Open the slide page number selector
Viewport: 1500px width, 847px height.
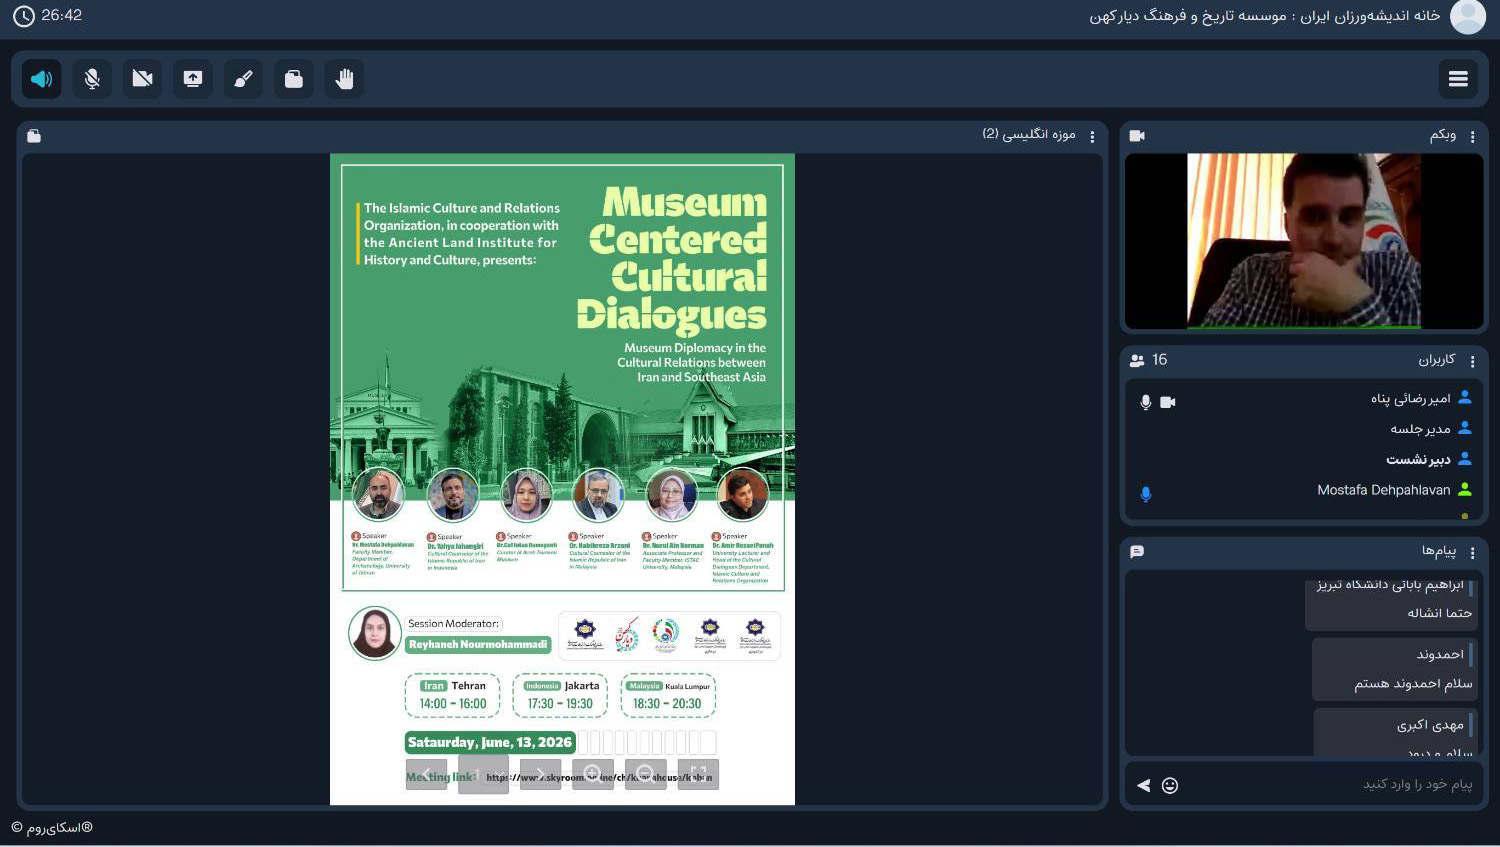point(483,775)
